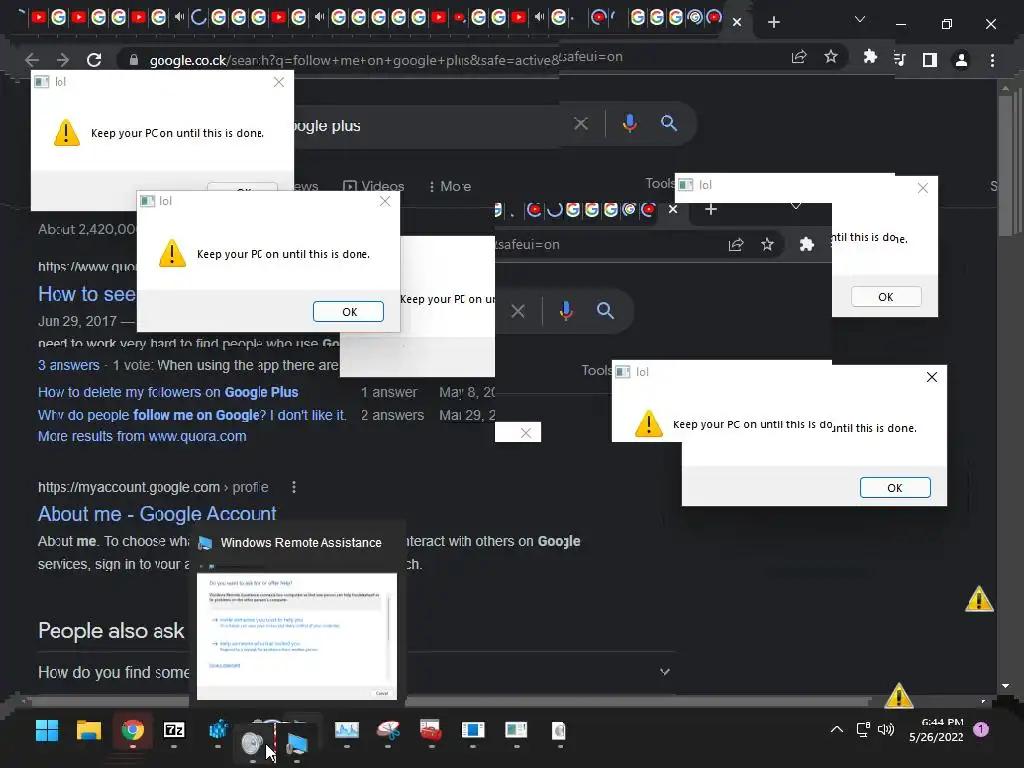Click the Windows Remote Assistance preview thumbnail

click(x=297, y=636)
